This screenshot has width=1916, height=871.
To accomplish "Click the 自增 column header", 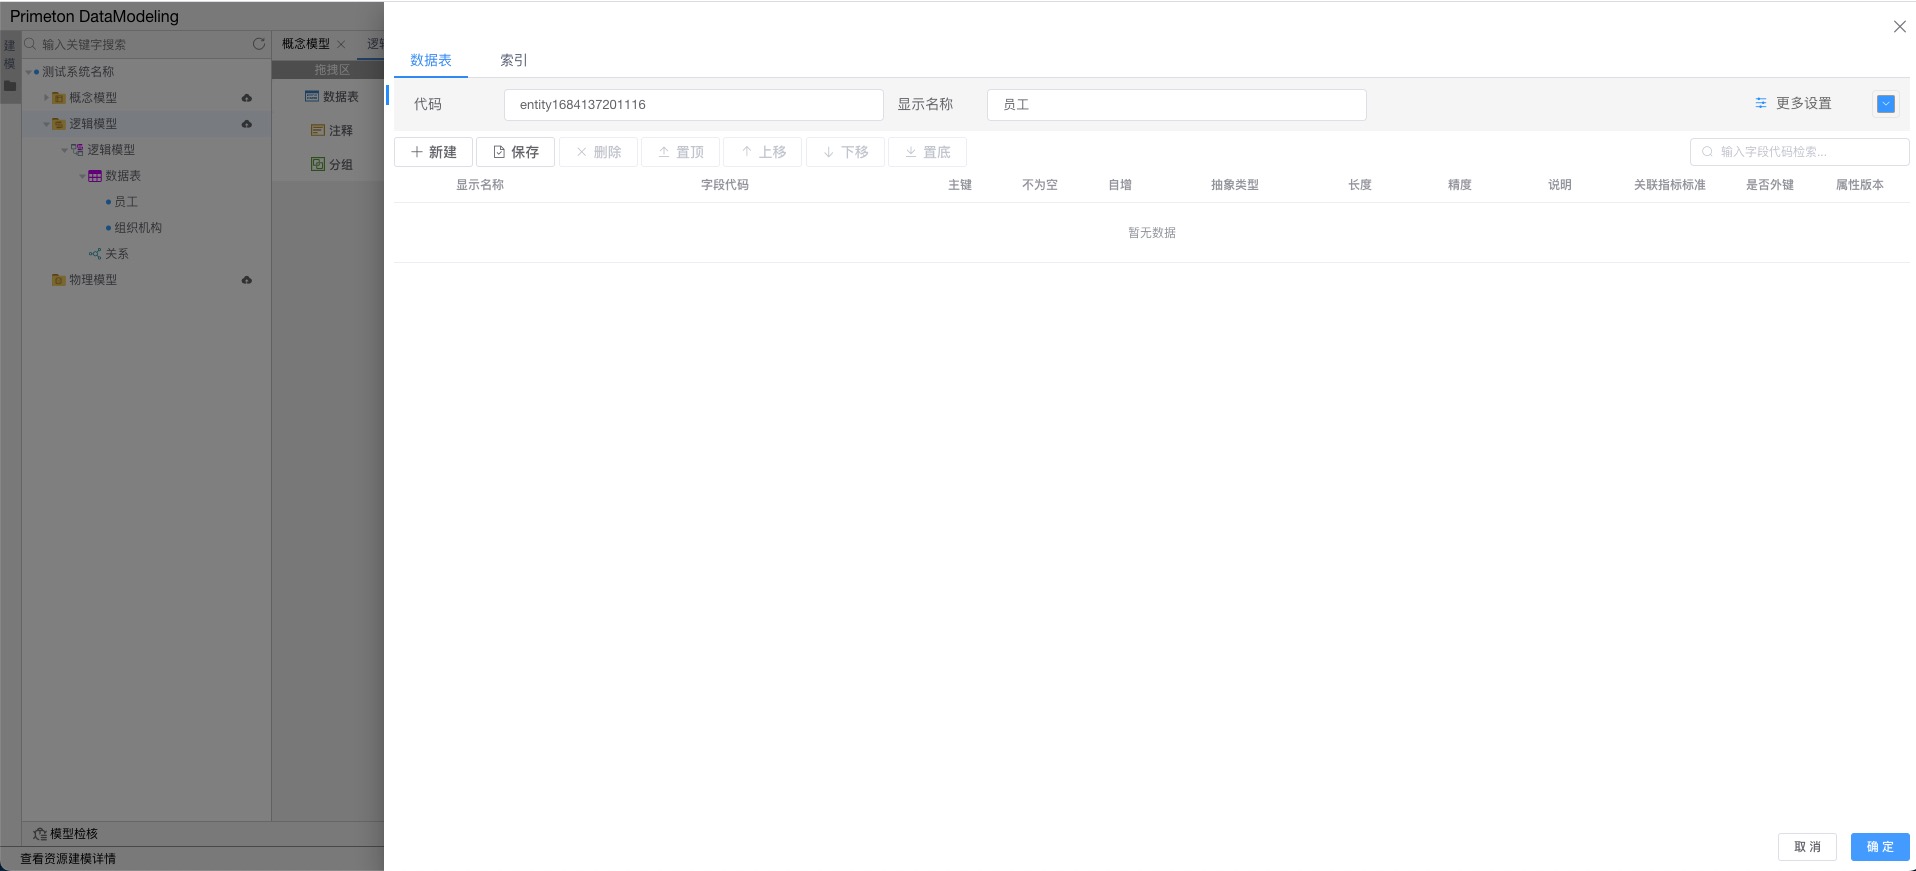I will point(1120,185).
